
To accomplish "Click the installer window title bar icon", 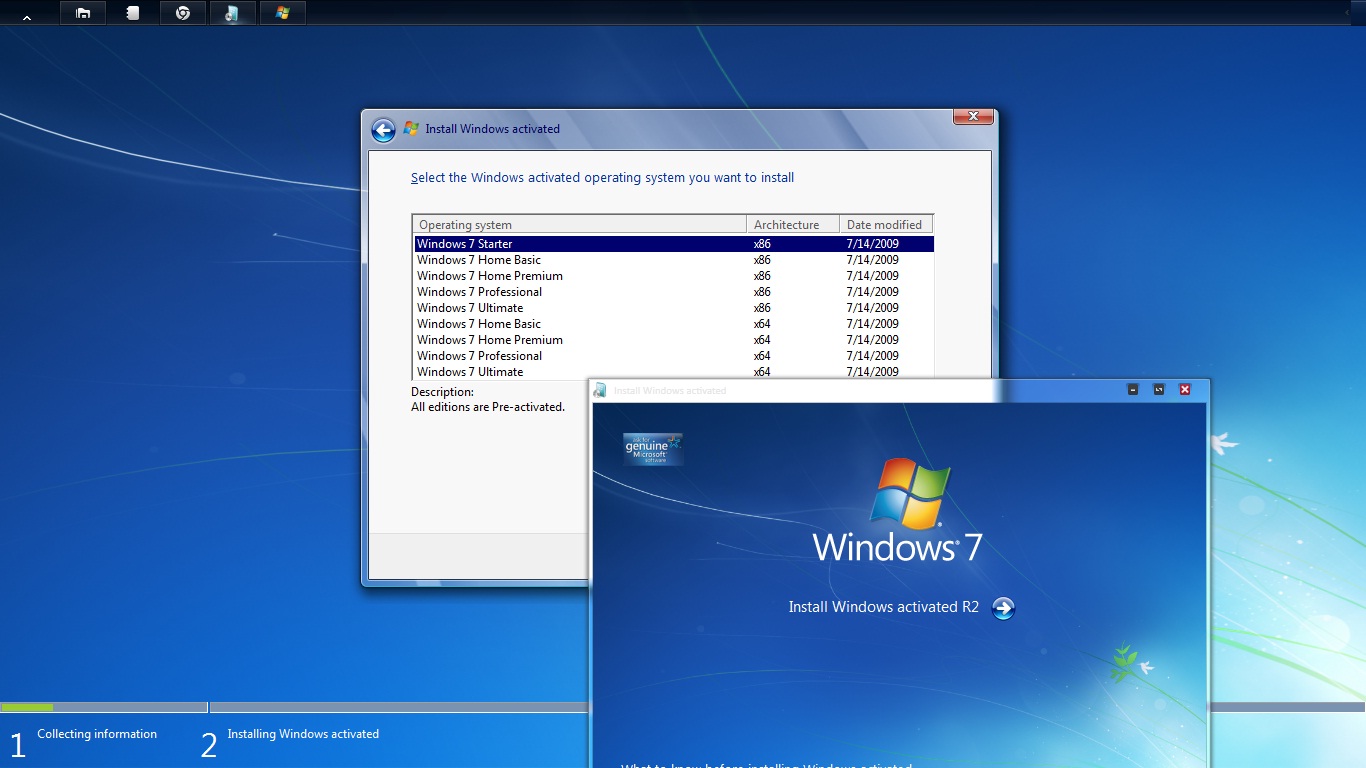I will [x=600, y=389].
